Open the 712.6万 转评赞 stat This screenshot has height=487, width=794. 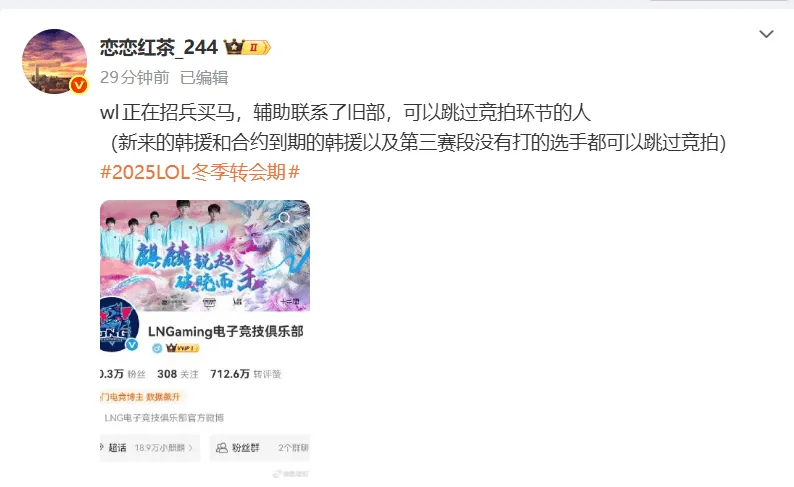246,374
